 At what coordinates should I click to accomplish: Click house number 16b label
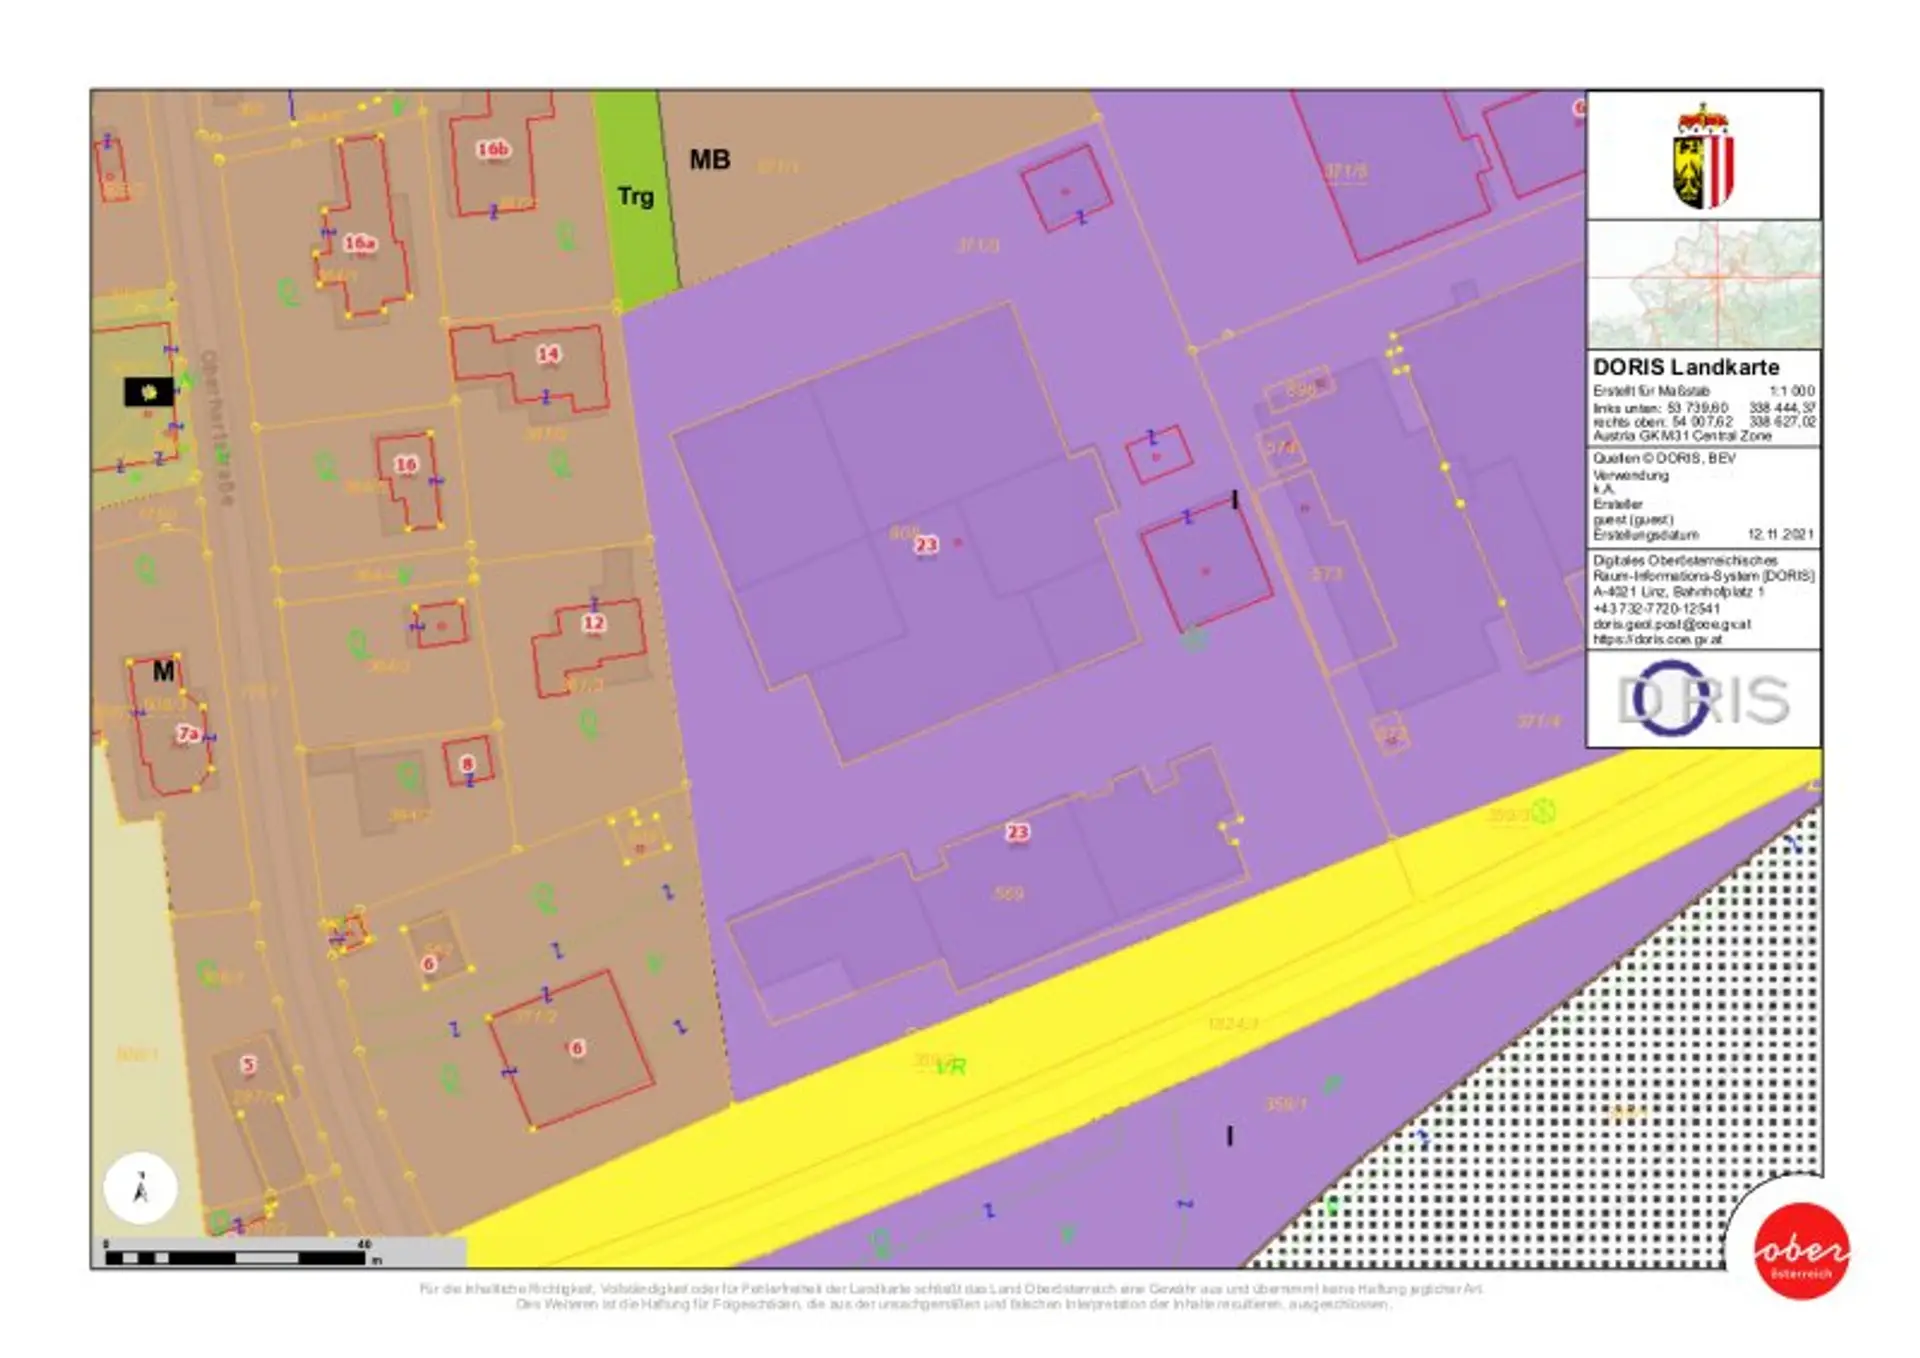coord(493,149)
